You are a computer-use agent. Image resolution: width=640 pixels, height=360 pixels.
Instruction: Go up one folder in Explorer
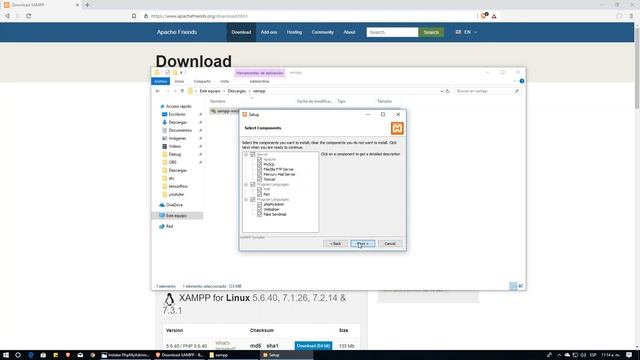coord(182,91)
